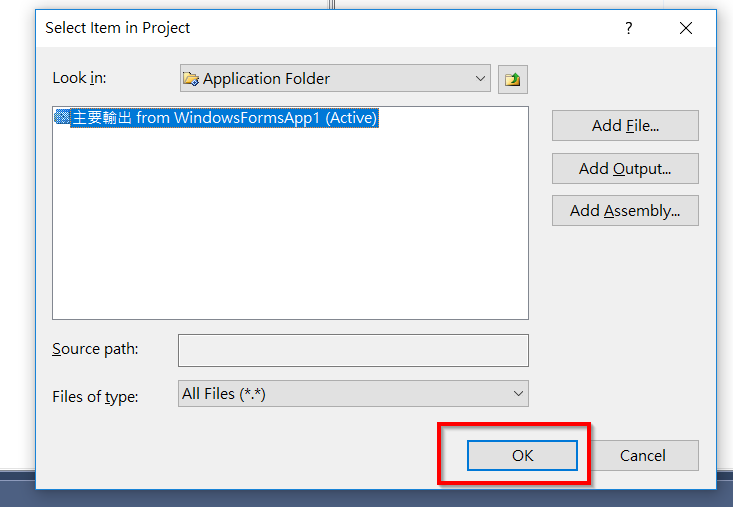The image size is (733, 507).
Task: Click the Source path label
Action: (95, 349)
